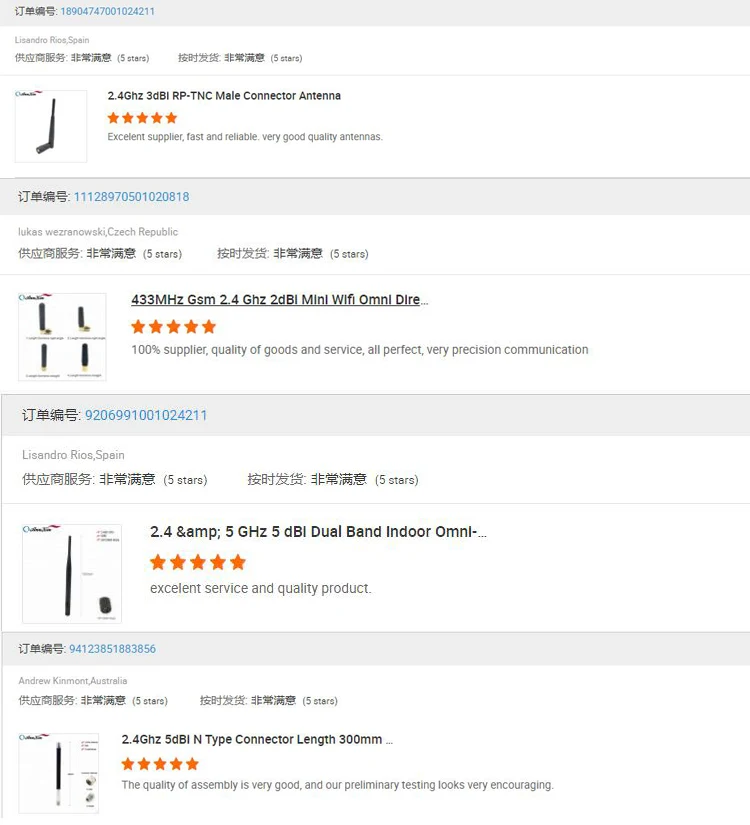The image size is (750, 825).
Task: Click the star rating under RP-TNC antenna
Action: pyautogui.click(x=142, y=118)
